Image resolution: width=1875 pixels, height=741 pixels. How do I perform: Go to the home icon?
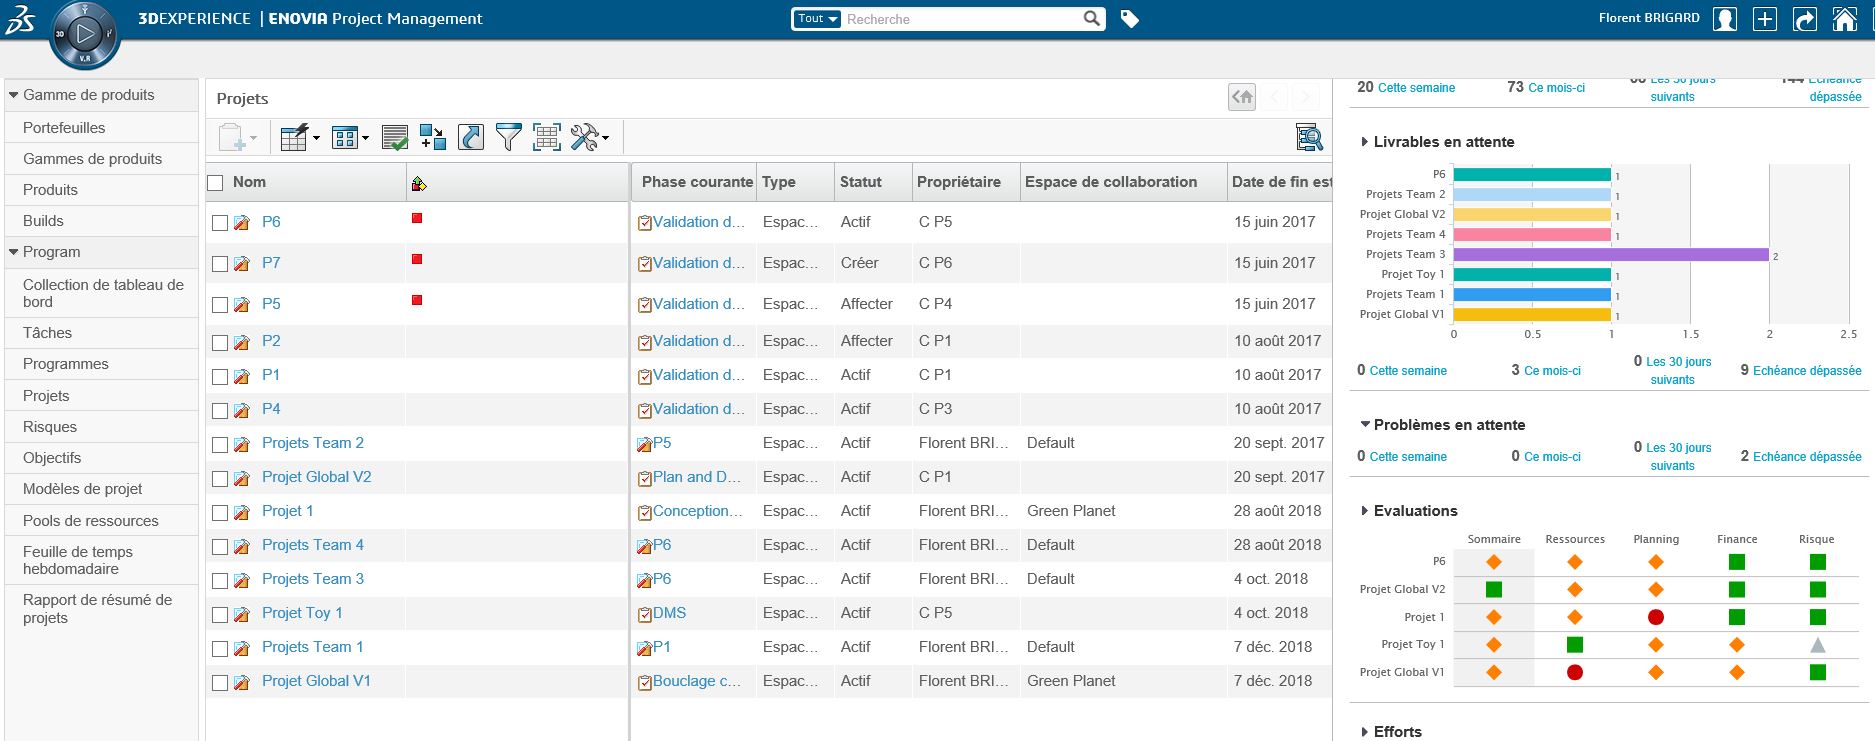click(x=1845, y=19)
